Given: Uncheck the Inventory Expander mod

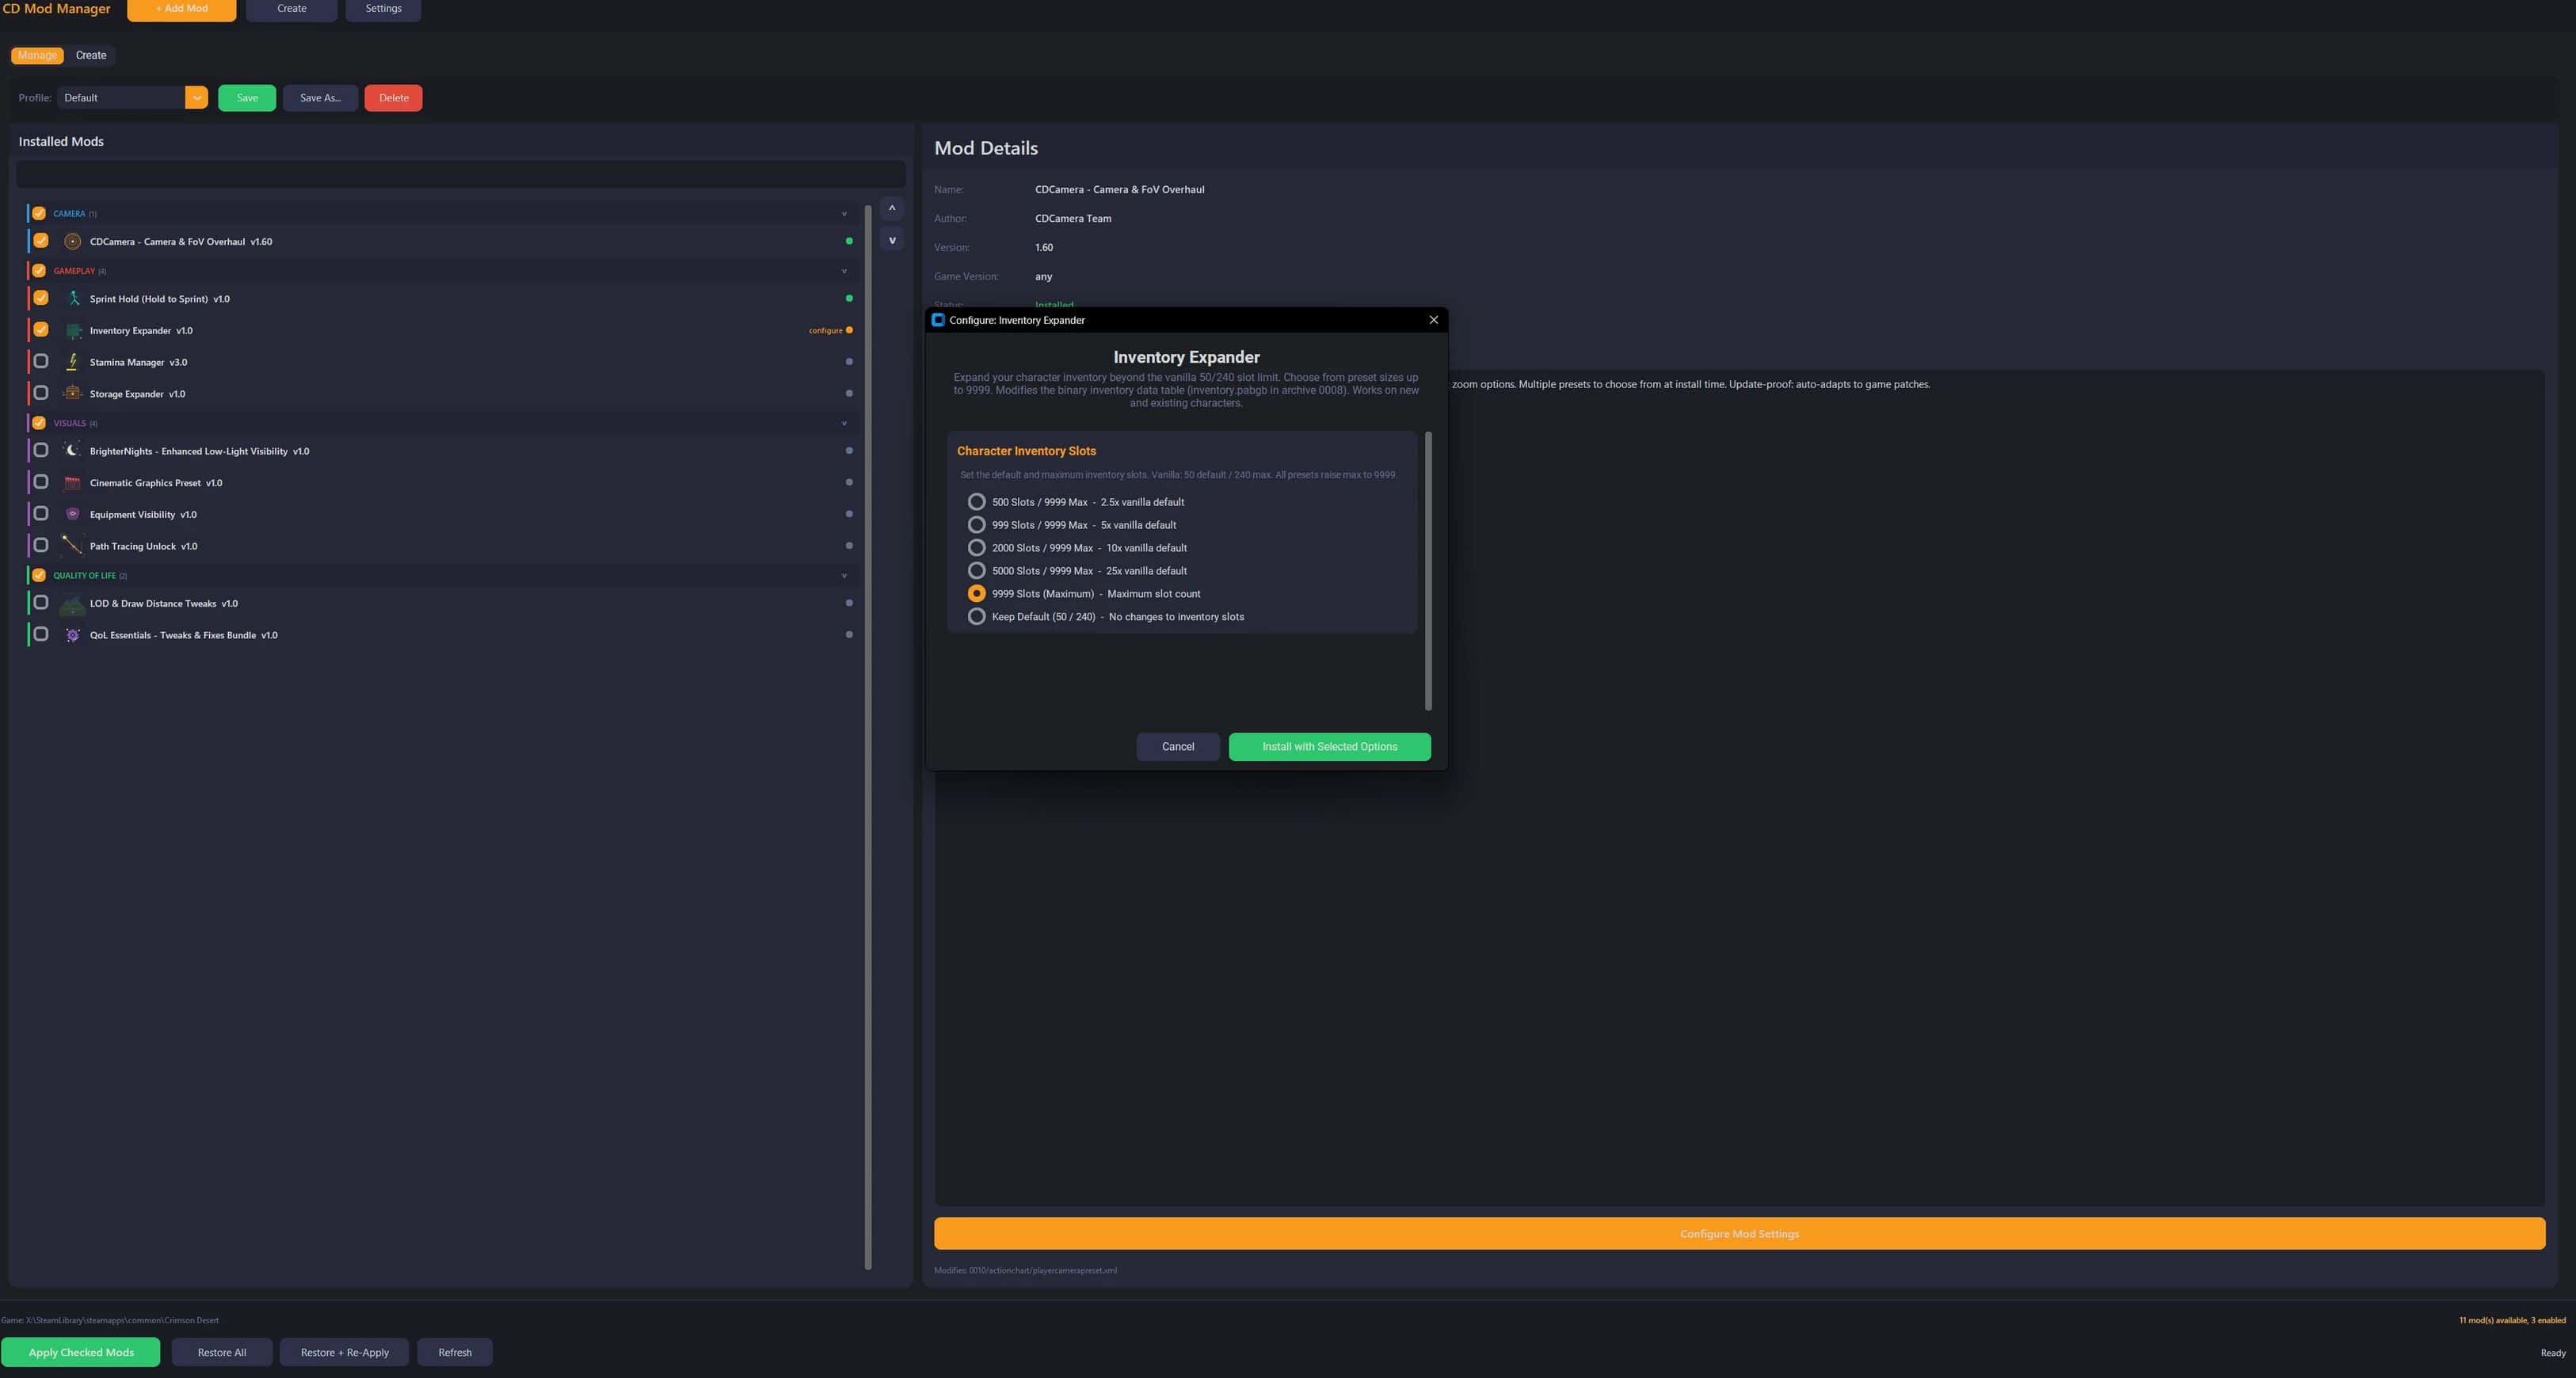Looking at the screenshot, I should 41,330.
